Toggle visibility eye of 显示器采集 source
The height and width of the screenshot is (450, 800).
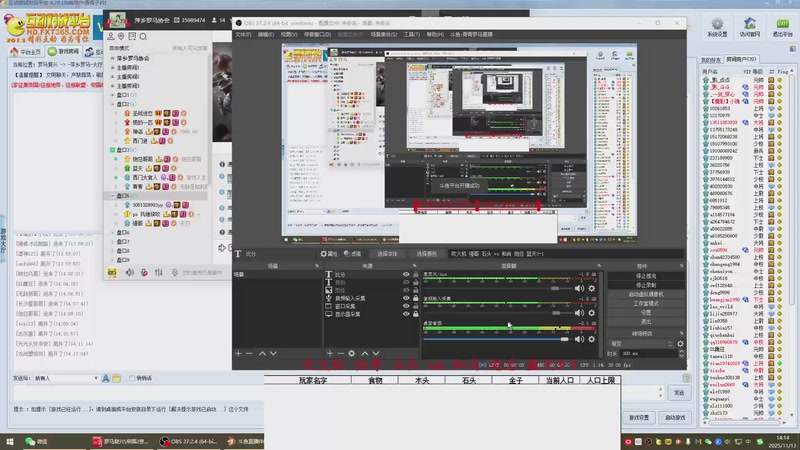click(x=406, y=314)
